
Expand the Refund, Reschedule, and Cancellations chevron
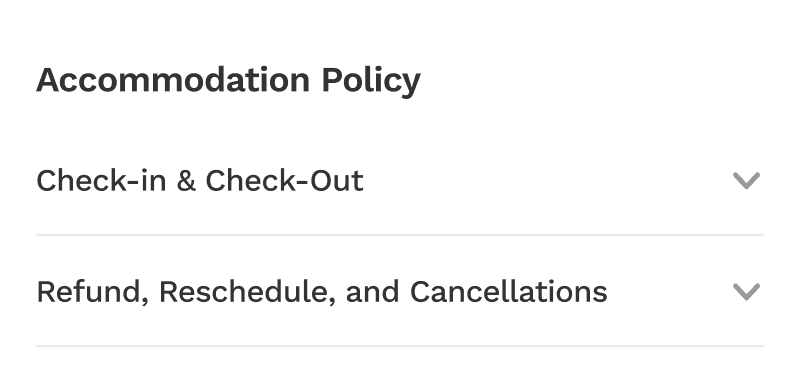click(746, 292)
